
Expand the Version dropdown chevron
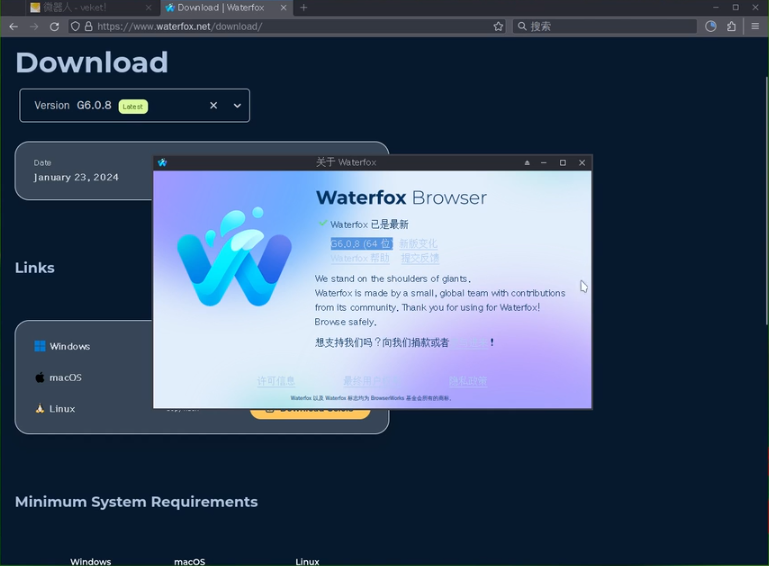237,105
